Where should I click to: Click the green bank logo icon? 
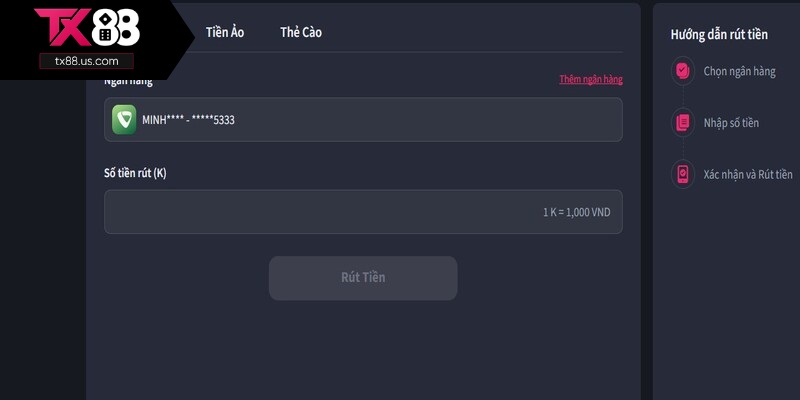pyautogui.click(x=124, y=120)
